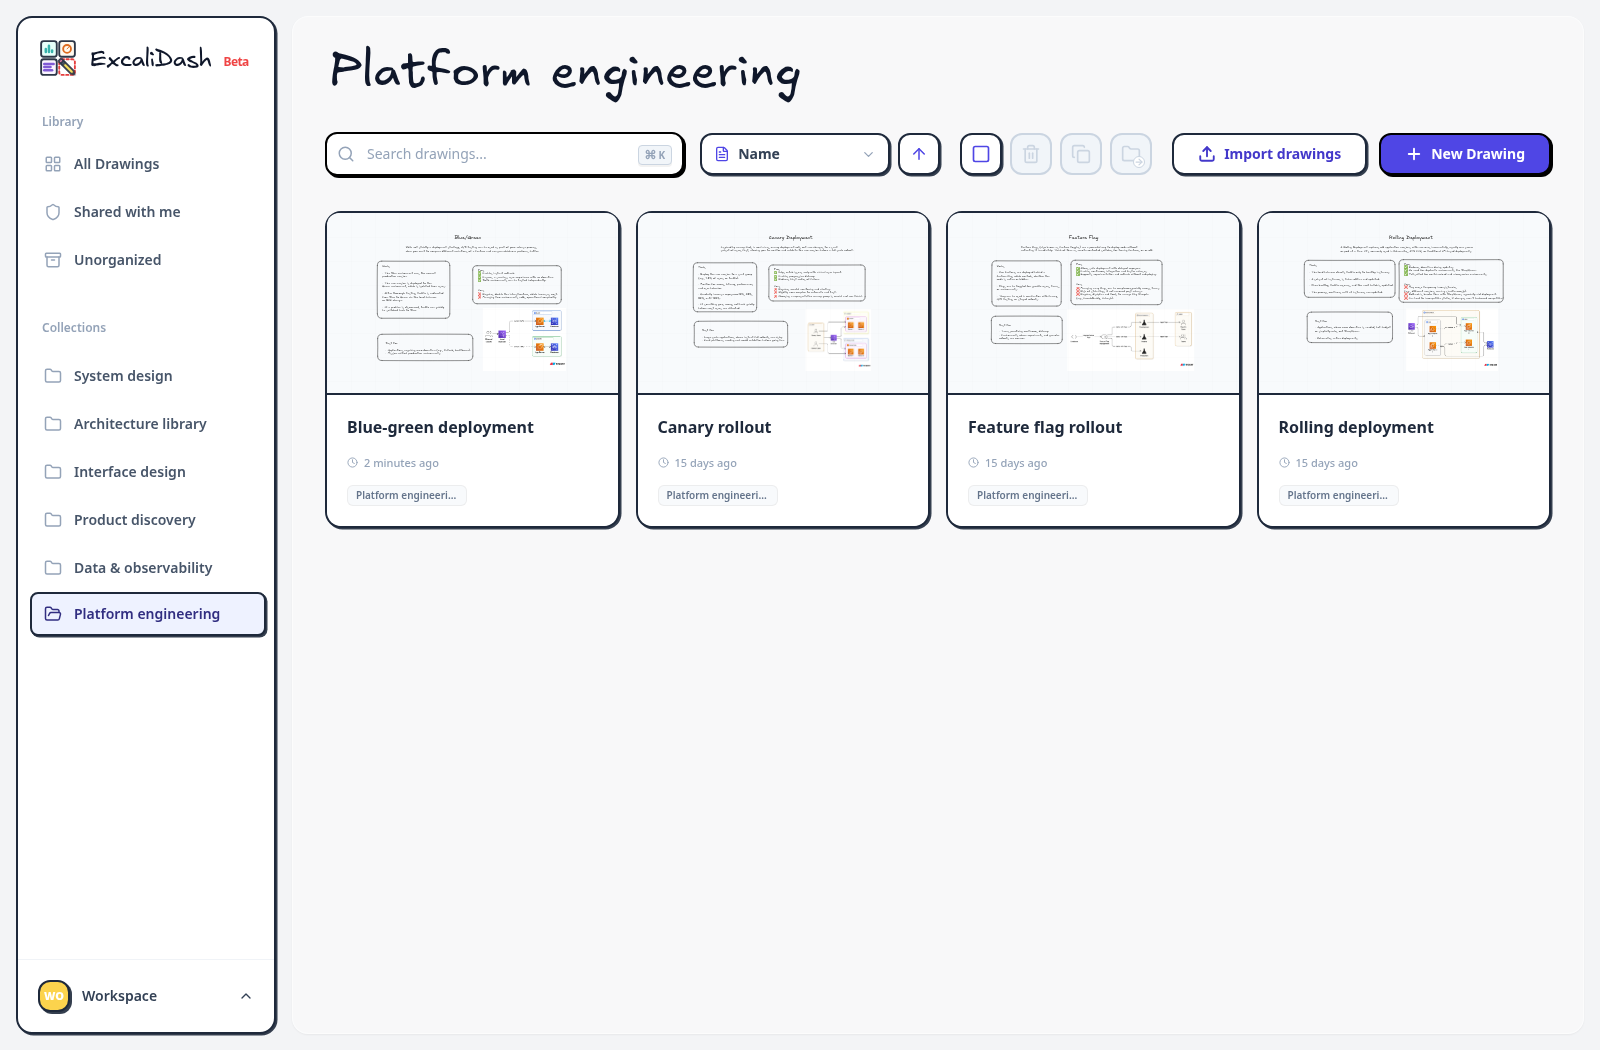Viewport: 1600px width, 1050px height.
Task: Click the Platform engineering page heading
Action: tap(565, 72)
